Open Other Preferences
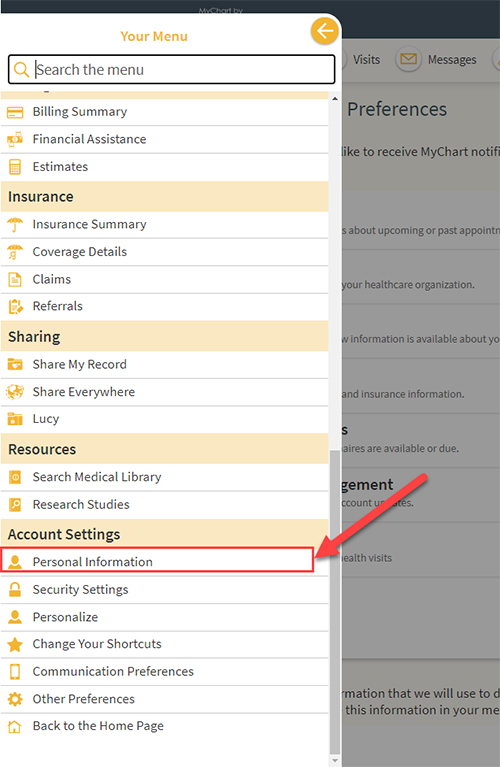The height and width of the screenshot is (767, 500). 164,699
